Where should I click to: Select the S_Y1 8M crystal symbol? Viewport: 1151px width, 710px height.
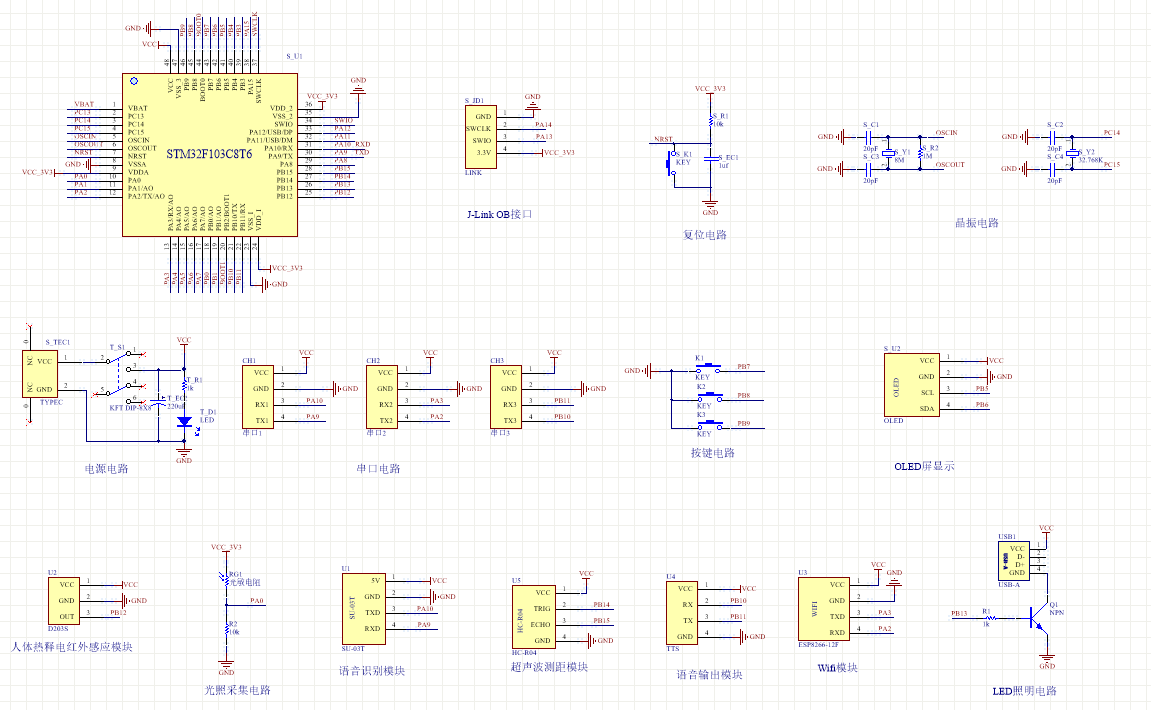[888, 153]
